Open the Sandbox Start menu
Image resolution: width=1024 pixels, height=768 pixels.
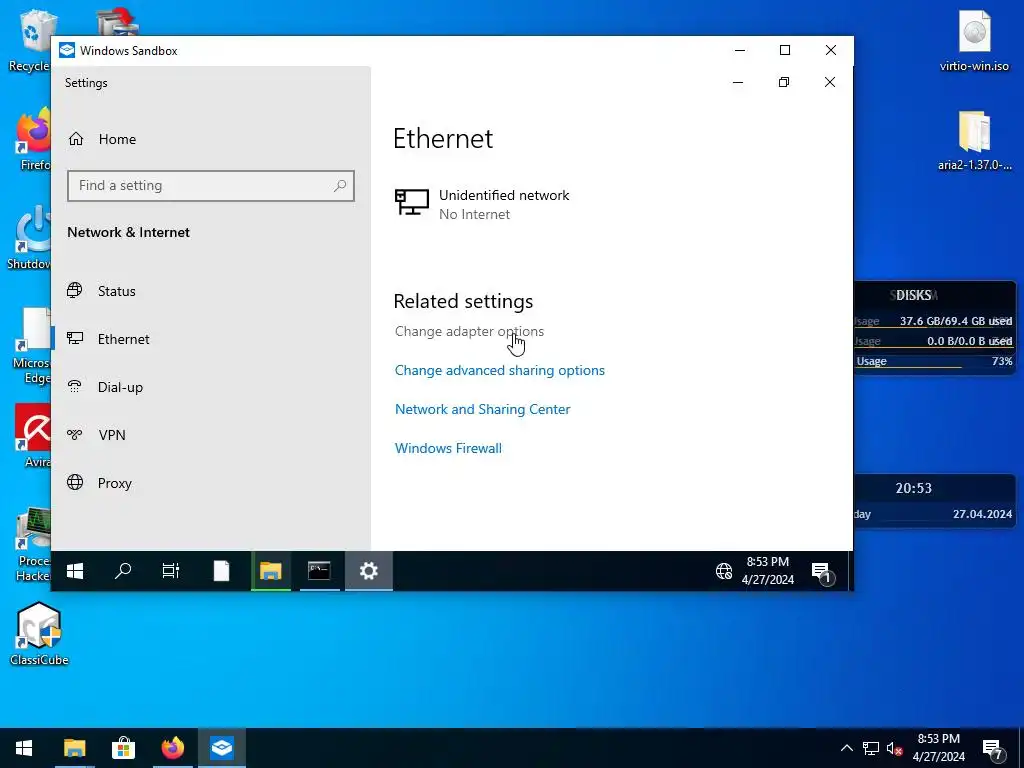tap(75, 571)
